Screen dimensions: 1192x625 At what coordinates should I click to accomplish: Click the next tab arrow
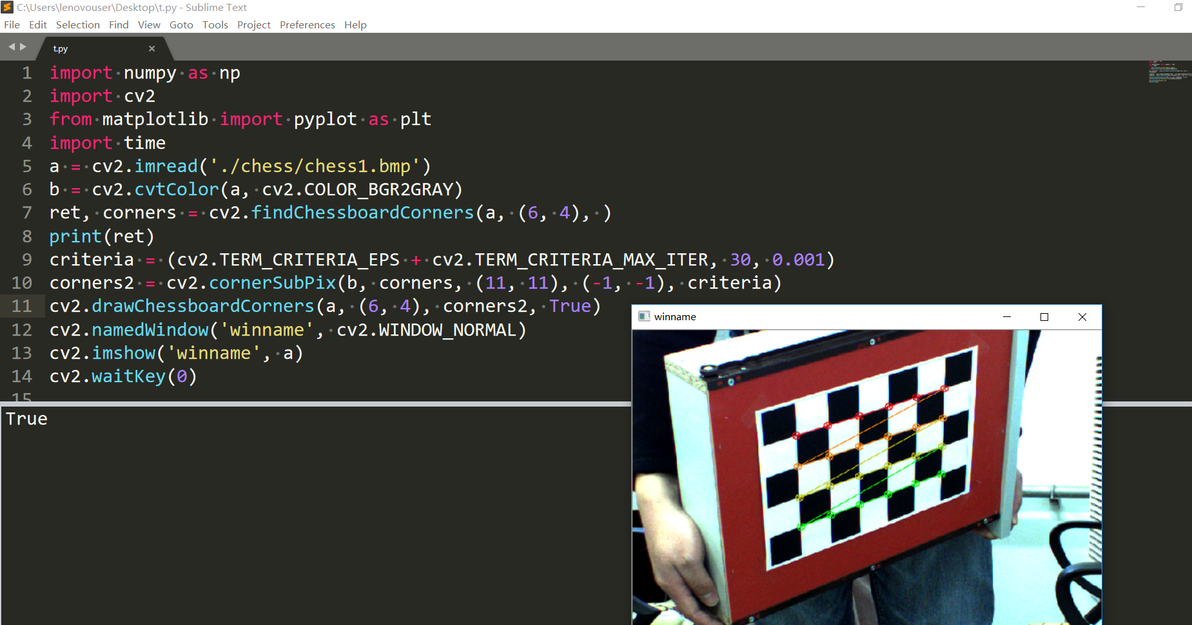point(23,47)
